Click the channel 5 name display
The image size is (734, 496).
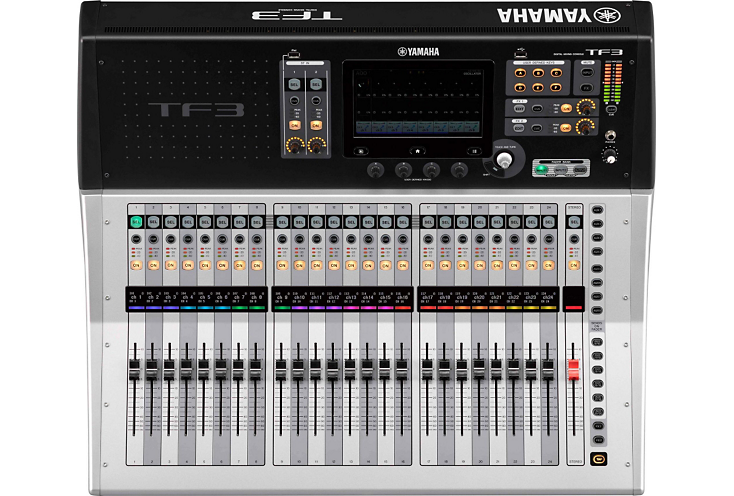coord(204,297)
